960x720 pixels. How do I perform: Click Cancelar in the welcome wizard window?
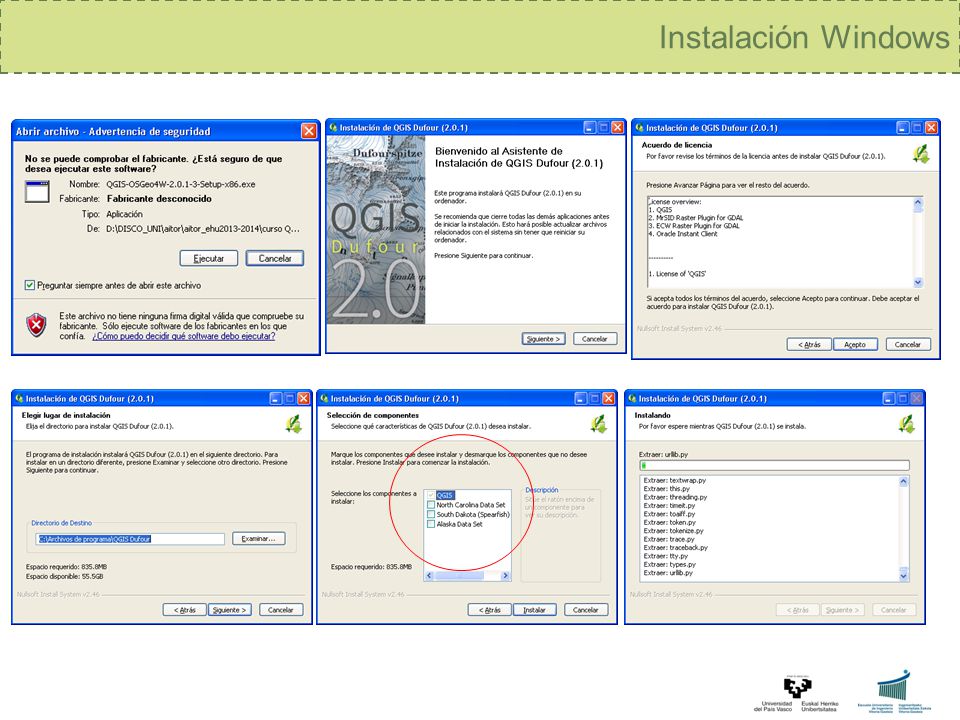(x=594, y=339)
